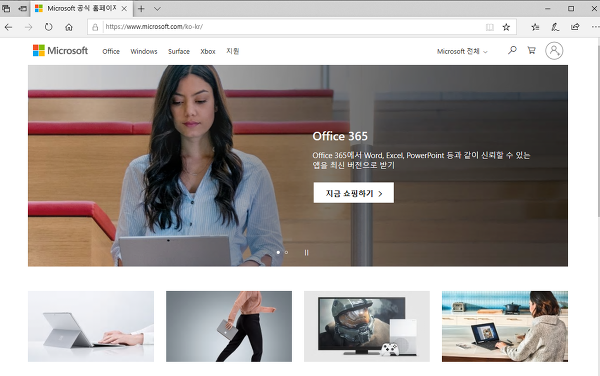Open the Surface menu item
The image size is (600, 376).
point(179,51)
